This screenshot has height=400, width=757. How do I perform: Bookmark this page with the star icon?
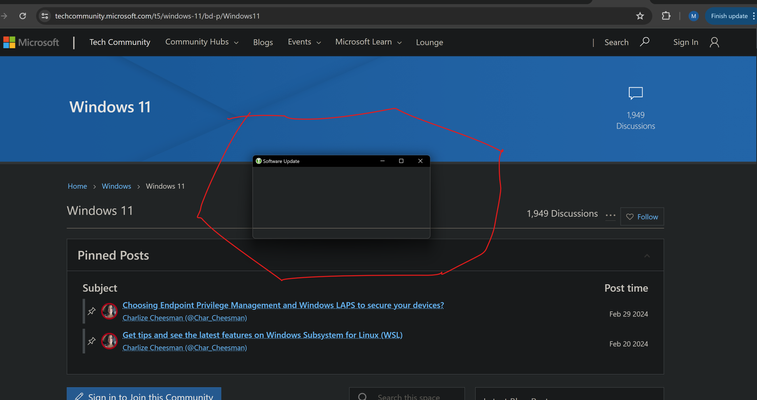pyautogui.click(x=640, y=16)
